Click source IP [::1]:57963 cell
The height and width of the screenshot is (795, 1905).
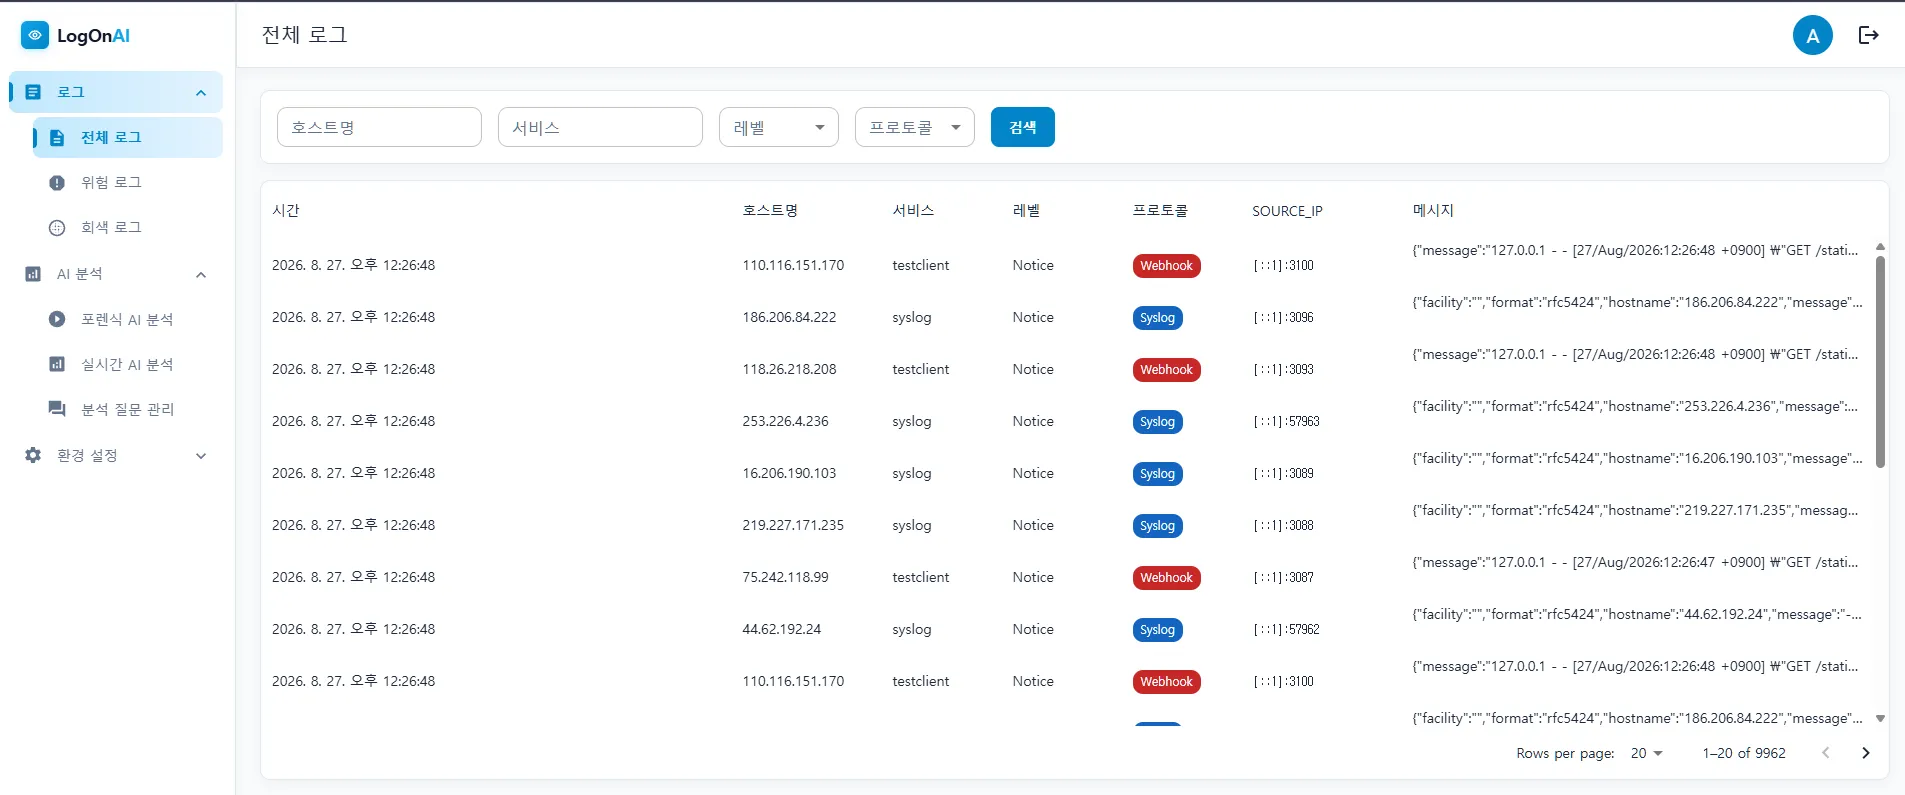1286,422
